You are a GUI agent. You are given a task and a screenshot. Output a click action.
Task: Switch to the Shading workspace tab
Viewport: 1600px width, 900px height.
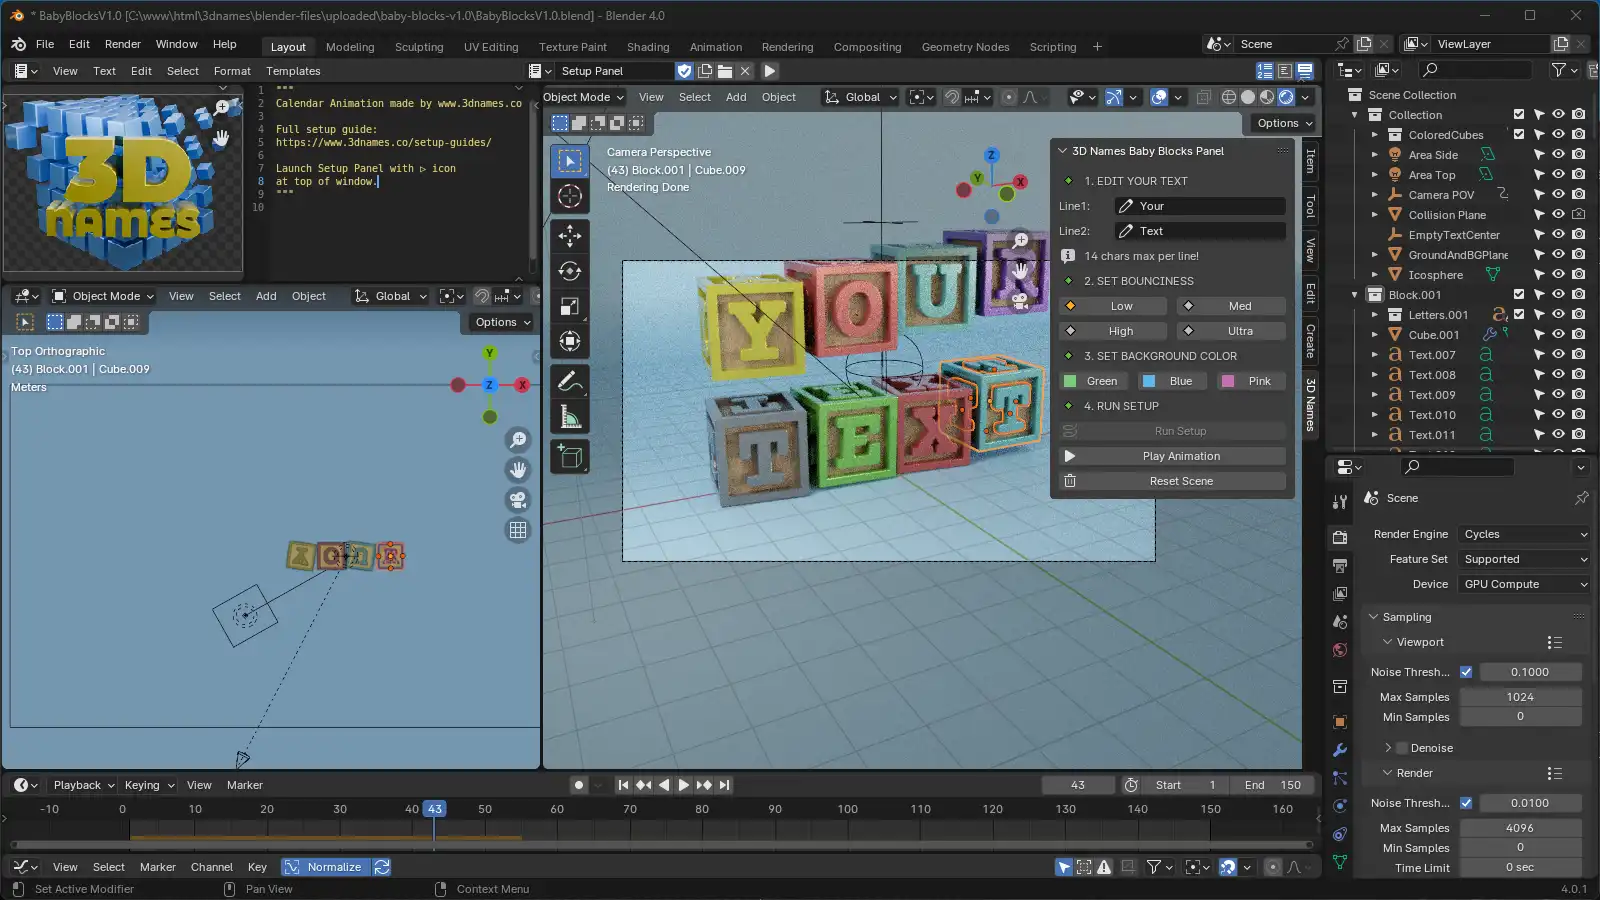[648, 47]
